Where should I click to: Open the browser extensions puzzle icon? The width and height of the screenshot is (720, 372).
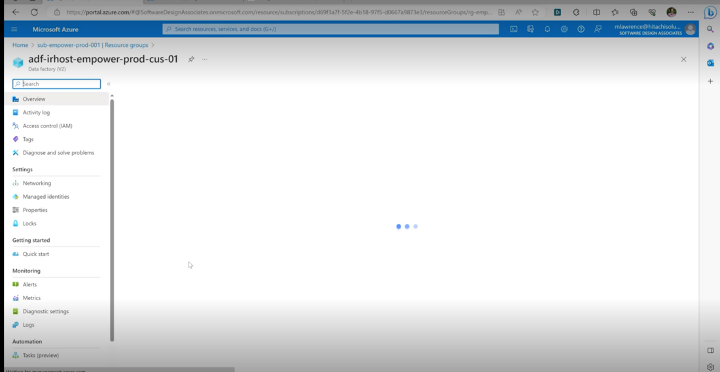pos(576,12)
